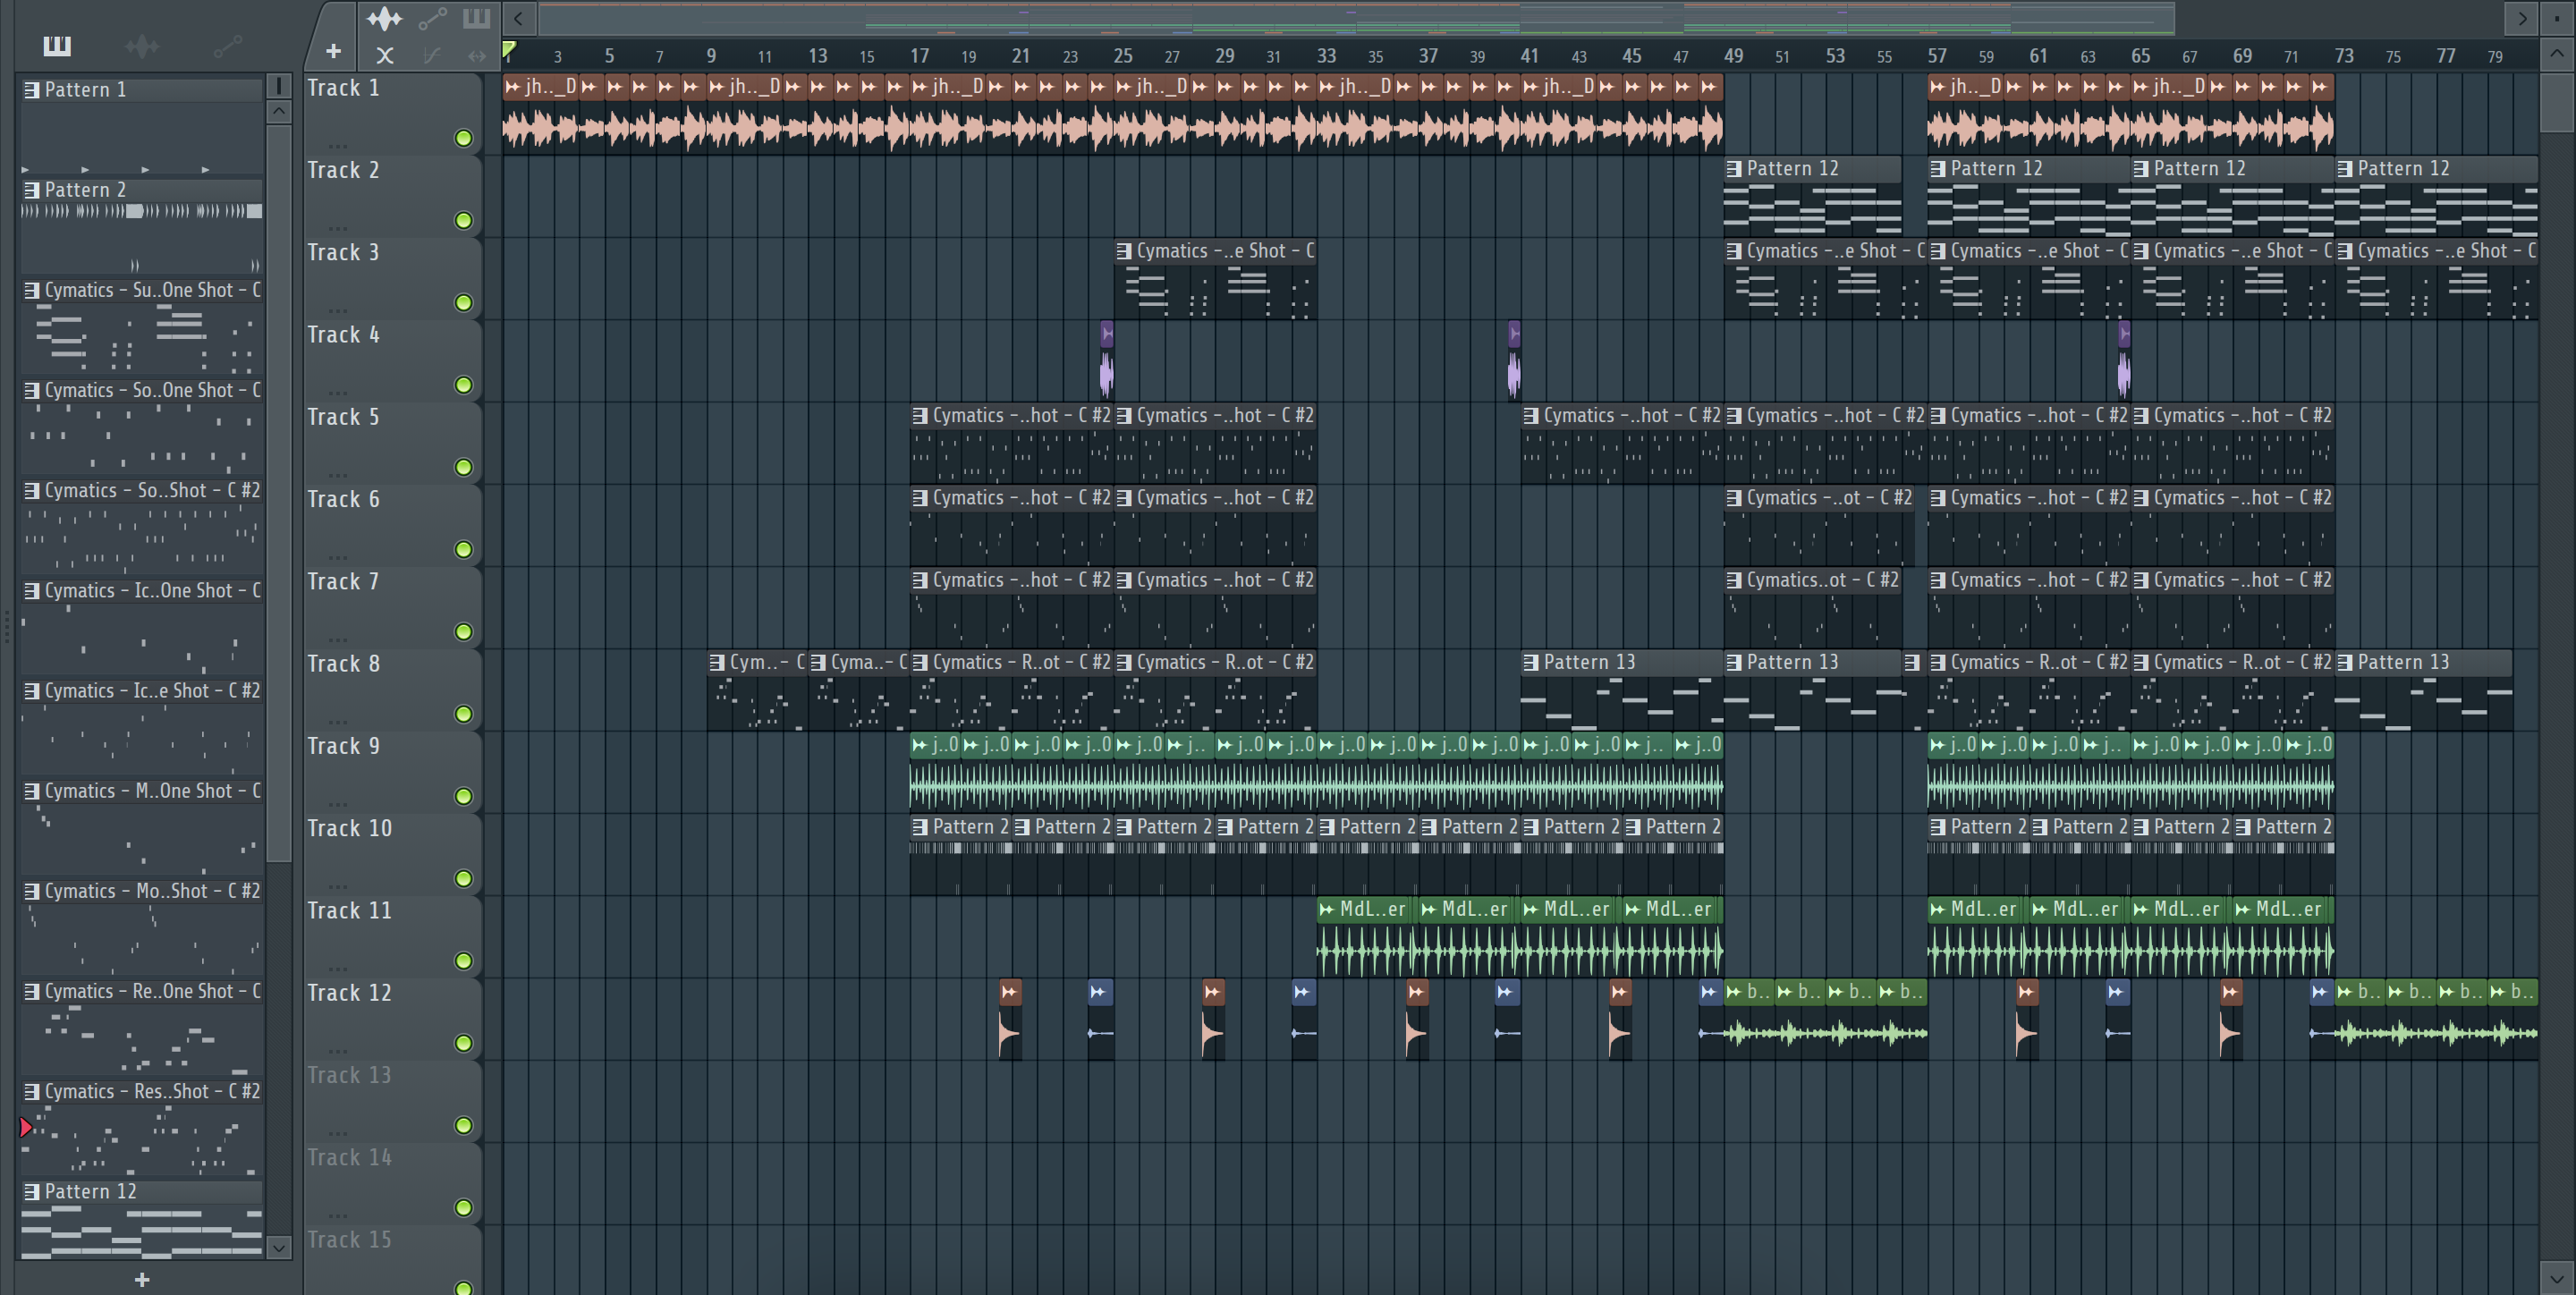Click the down arrow of the playlist vertical scrollbar
This screenshot has width=2576, height=1295.
pos(2557,1278)
